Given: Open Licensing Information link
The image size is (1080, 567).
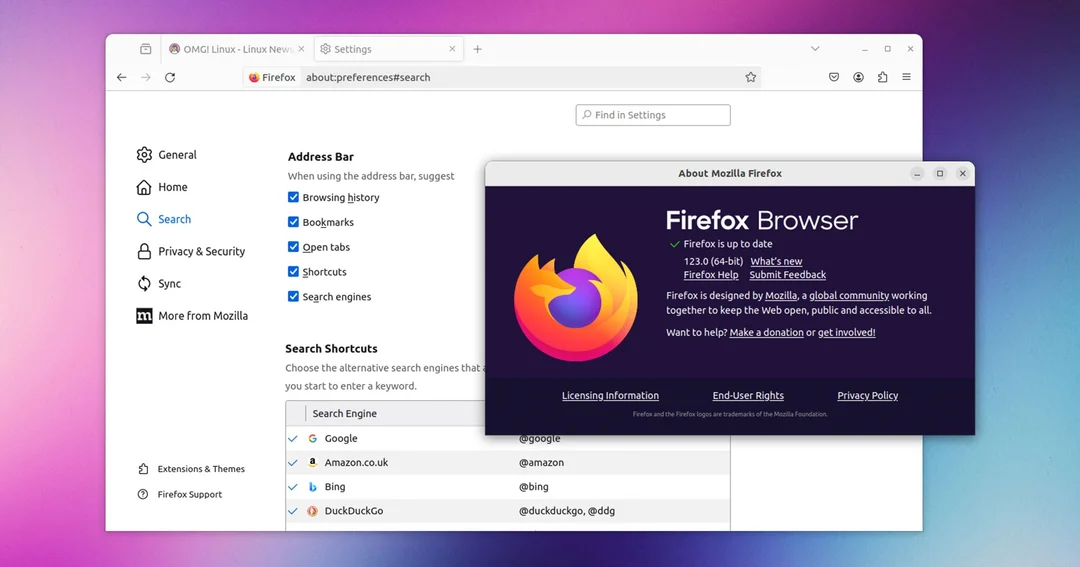Looking at the screenshot, I should (x=610, y=395).
